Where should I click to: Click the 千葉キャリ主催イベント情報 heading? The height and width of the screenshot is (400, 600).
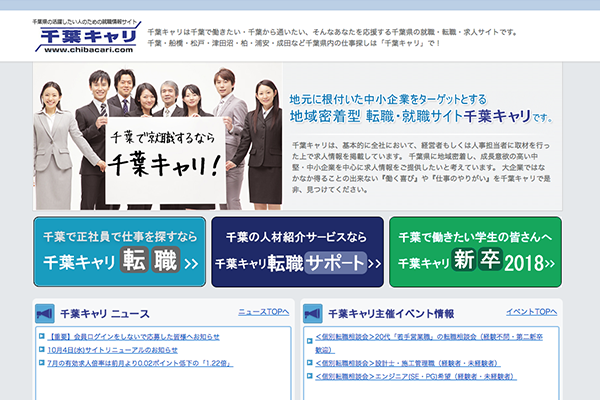[x=391, y=314]
